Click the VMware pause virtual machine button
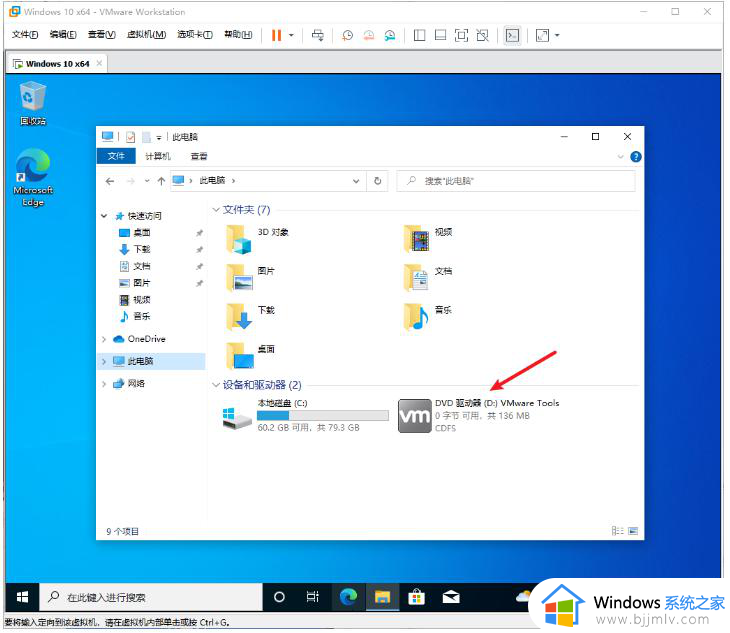The image size is (730, 633). pos(276,35)
